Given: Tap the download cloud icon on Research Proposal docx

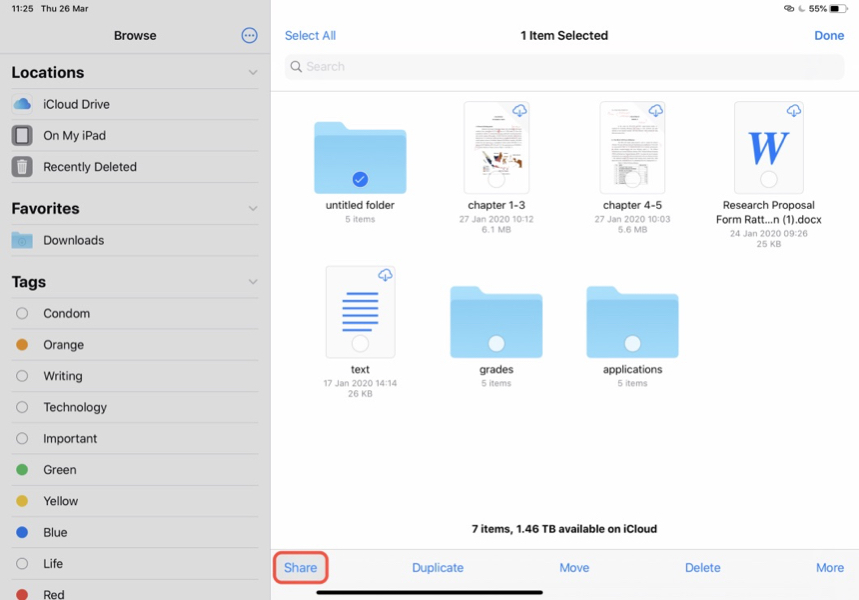Looking at the screenshot, I should pos(793,111).
